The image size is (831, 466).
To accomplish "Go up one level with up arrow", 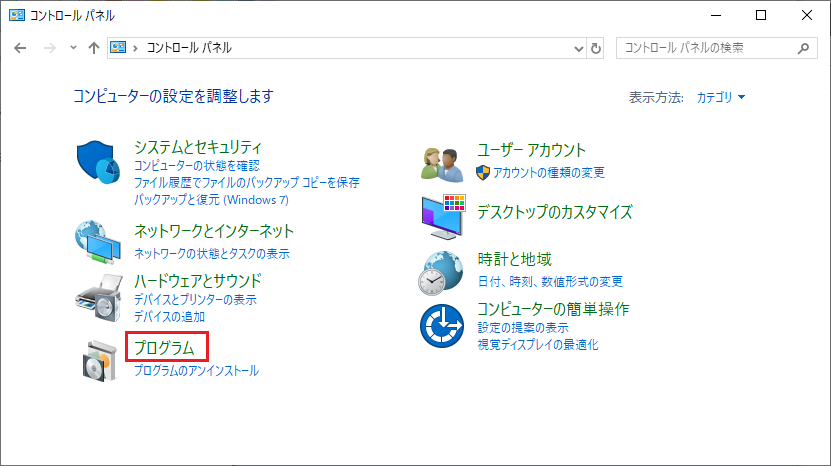I will [x=94, y=48].
